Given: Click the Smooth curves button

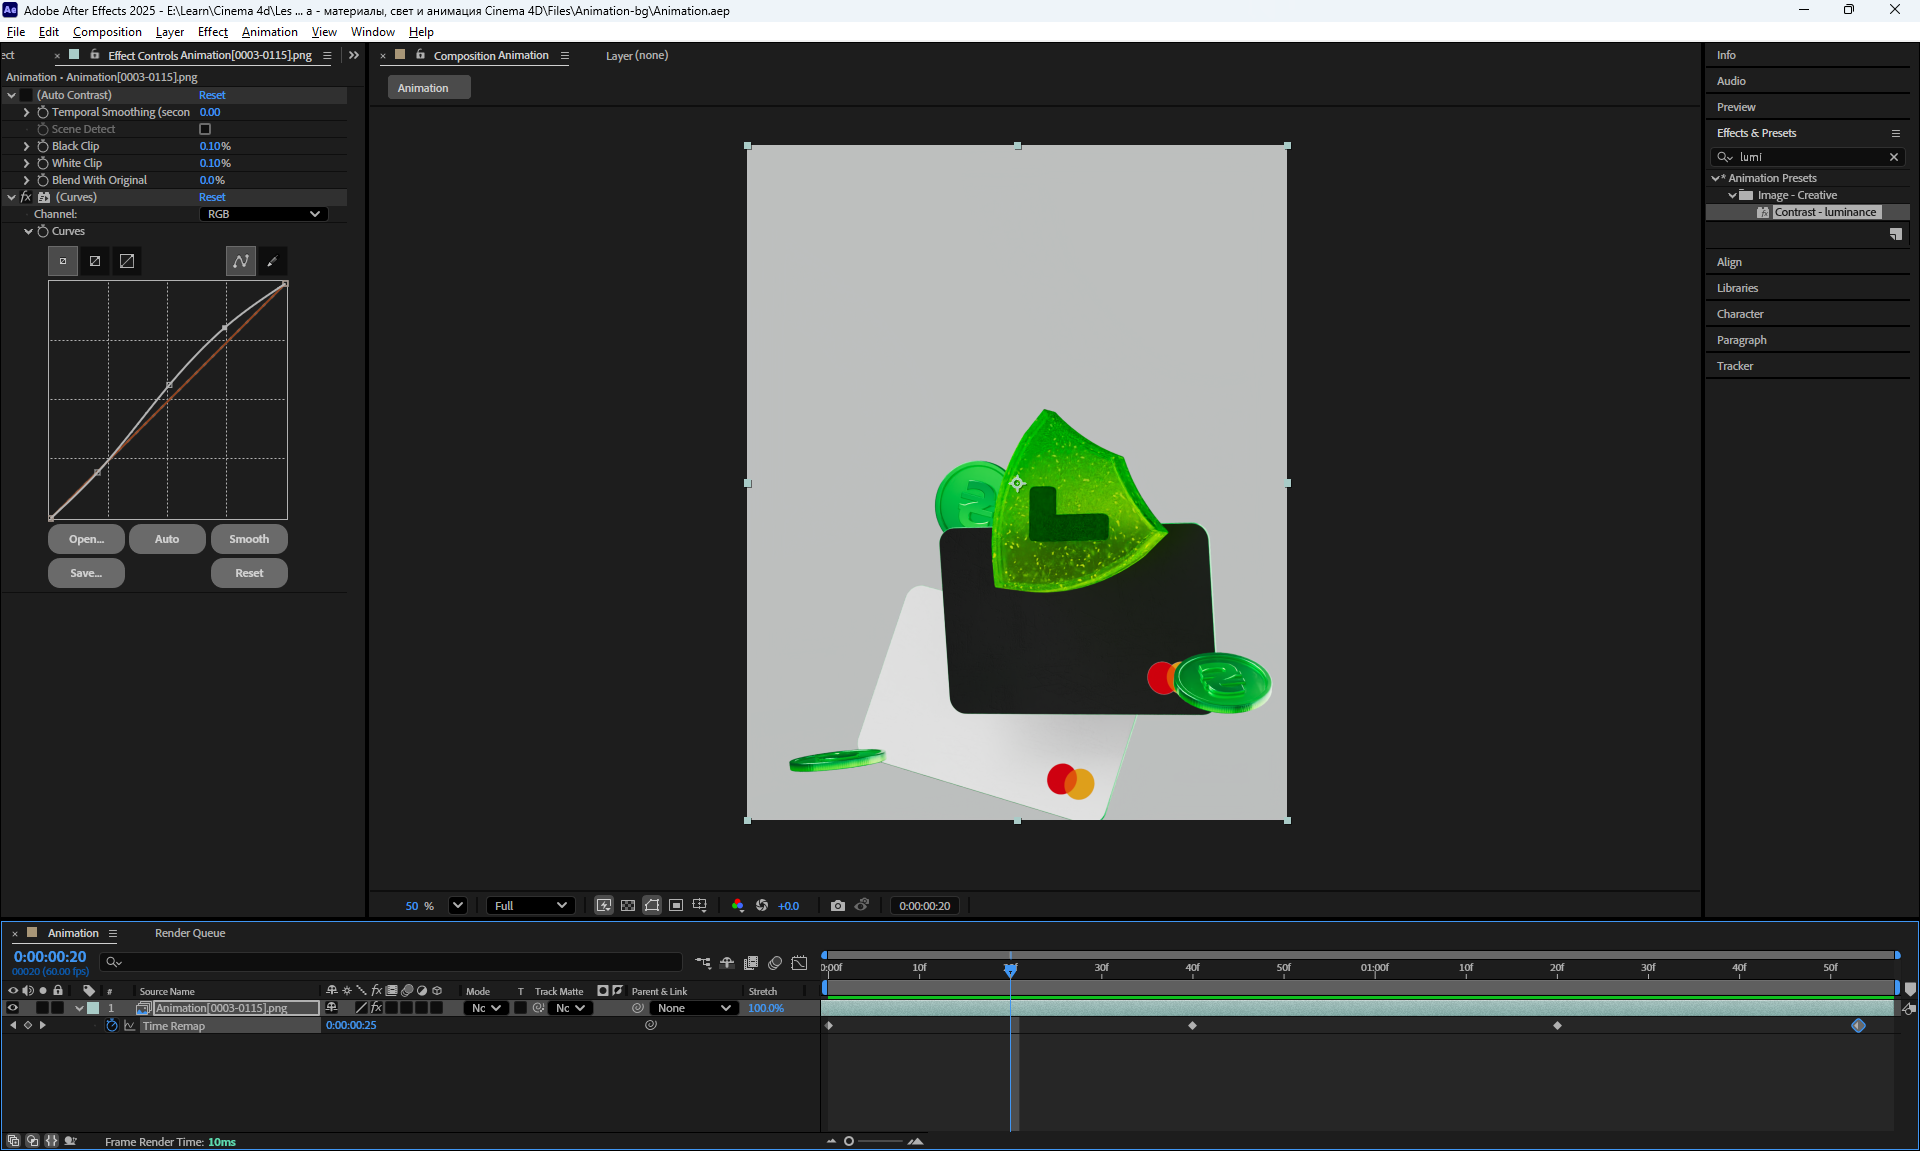Looking at the screenshot, I should point(249,539).
